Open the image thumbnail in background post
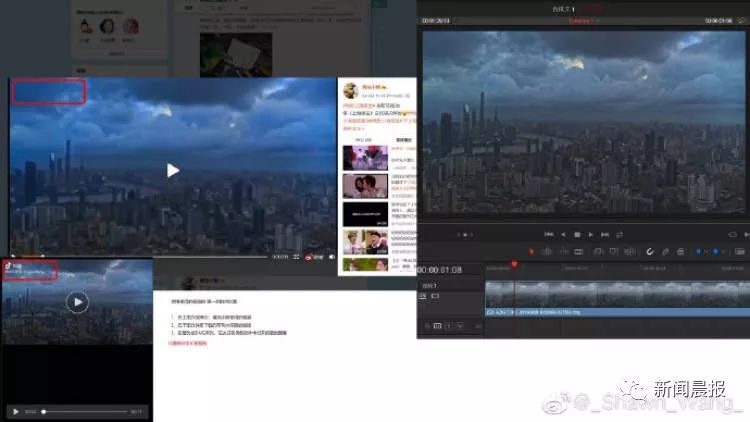 [x=236, y=54]
